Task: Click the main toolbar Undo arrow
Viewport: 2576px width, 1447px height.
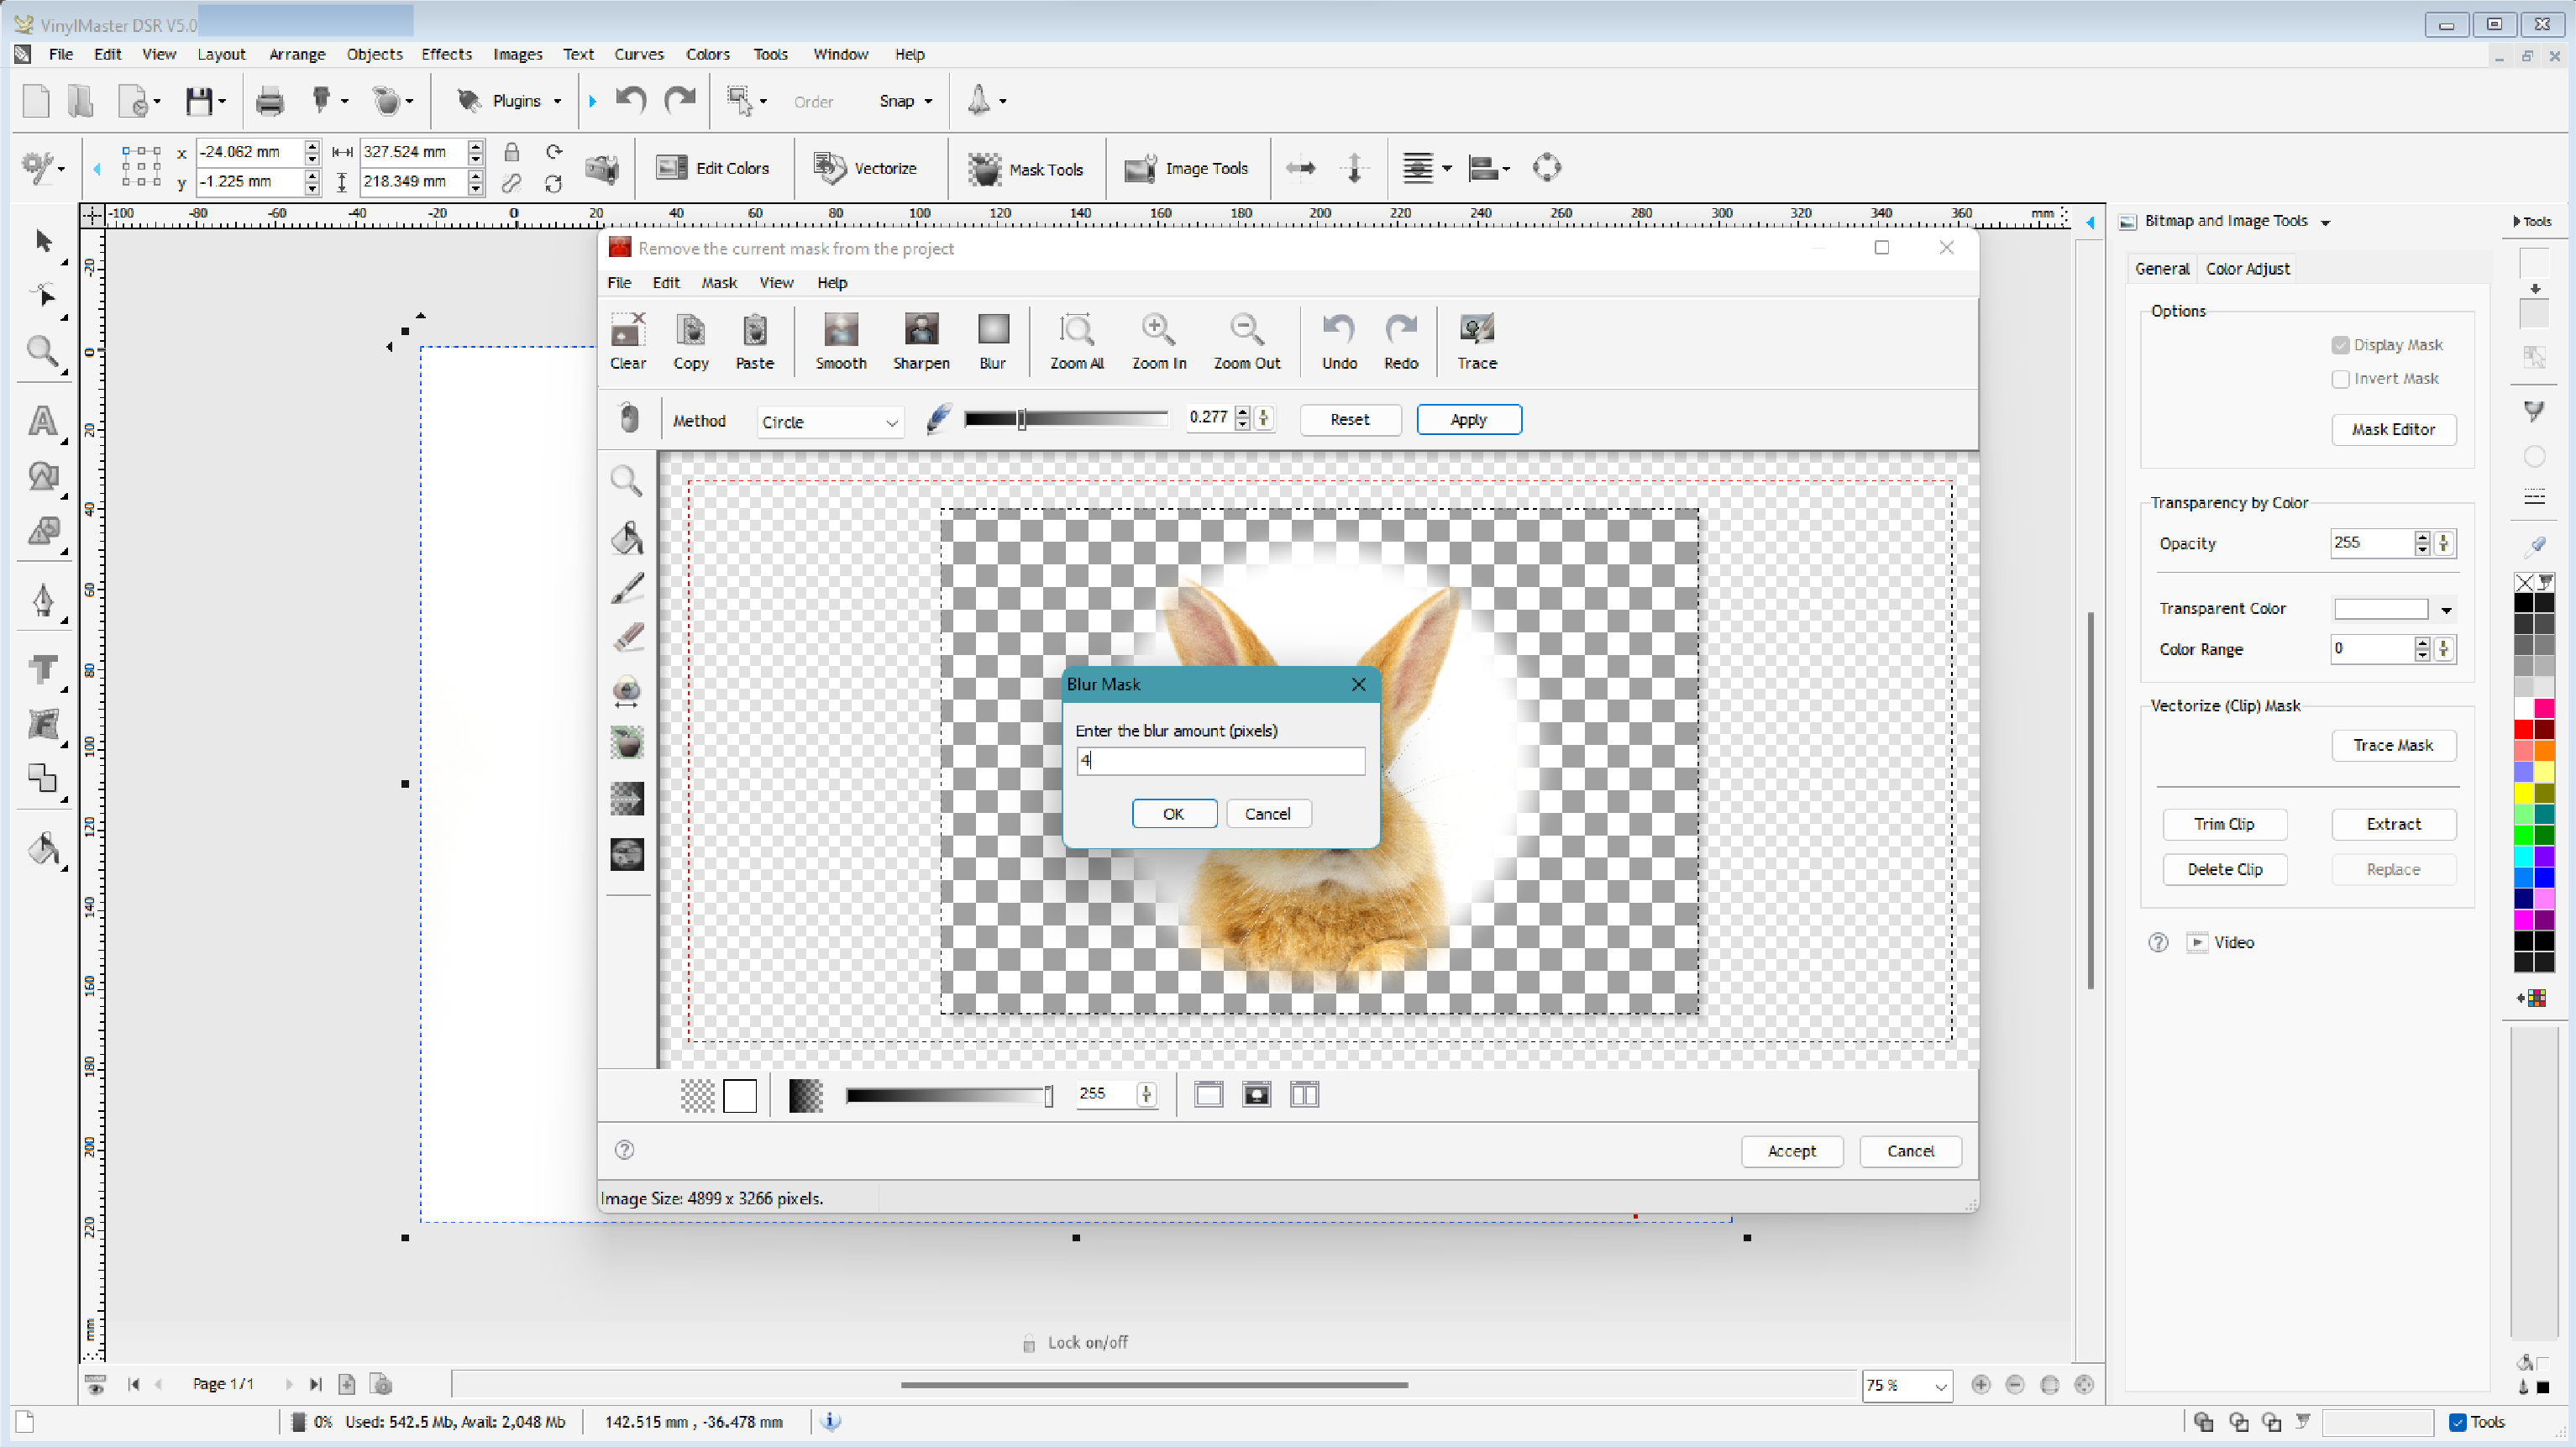Action: (x=630, y=100)
